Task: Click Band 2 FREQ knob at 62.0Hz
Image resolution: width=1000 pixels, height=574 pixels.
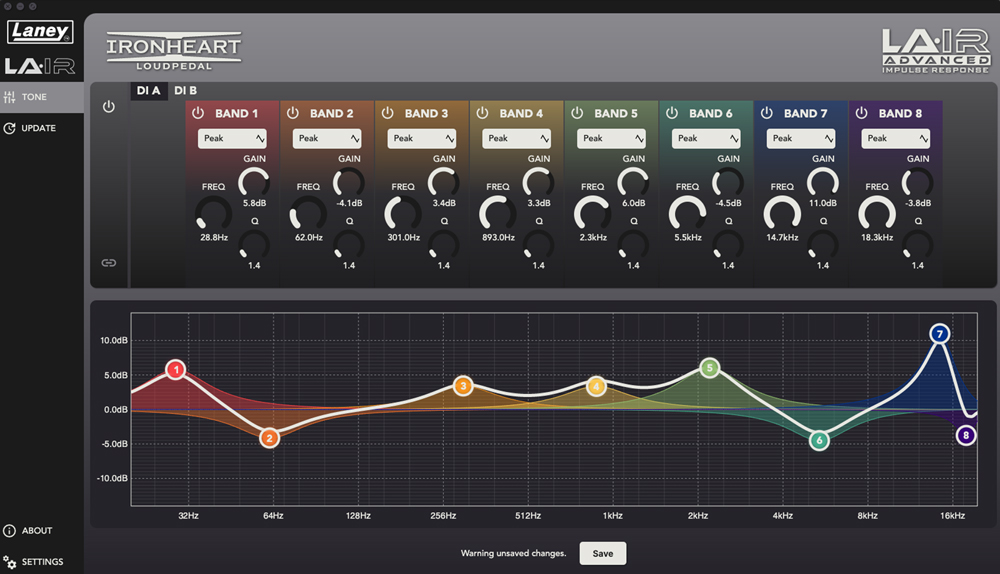Action: pos(308,214)
